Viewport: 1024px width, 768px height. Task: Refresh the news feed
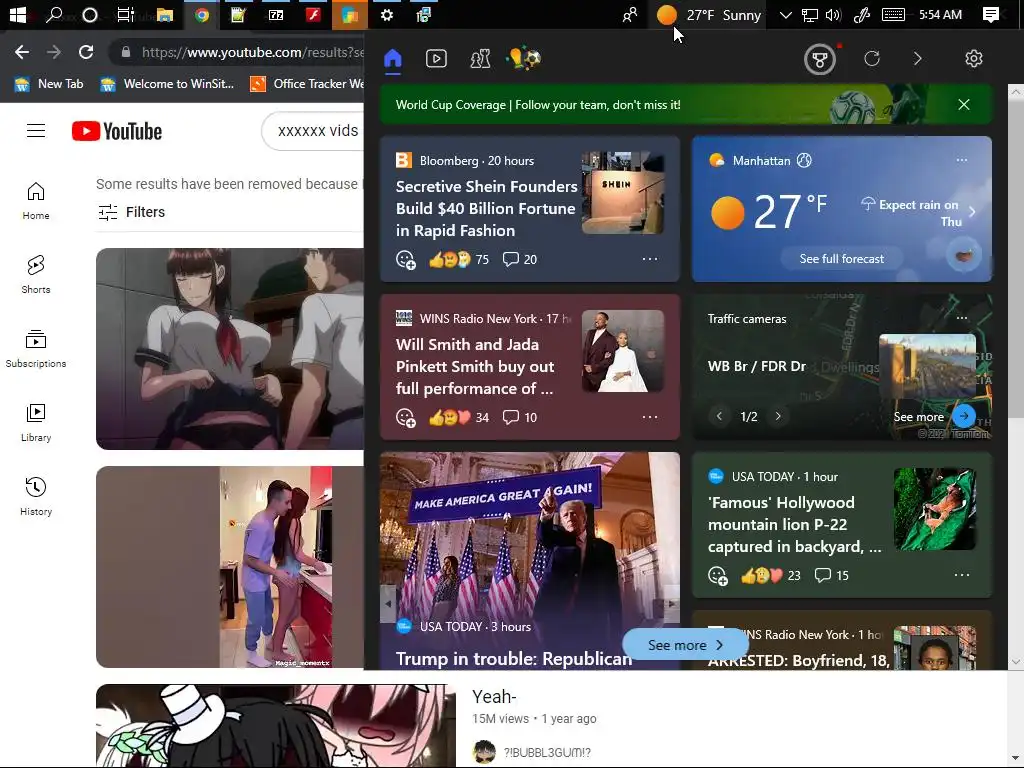872,59
